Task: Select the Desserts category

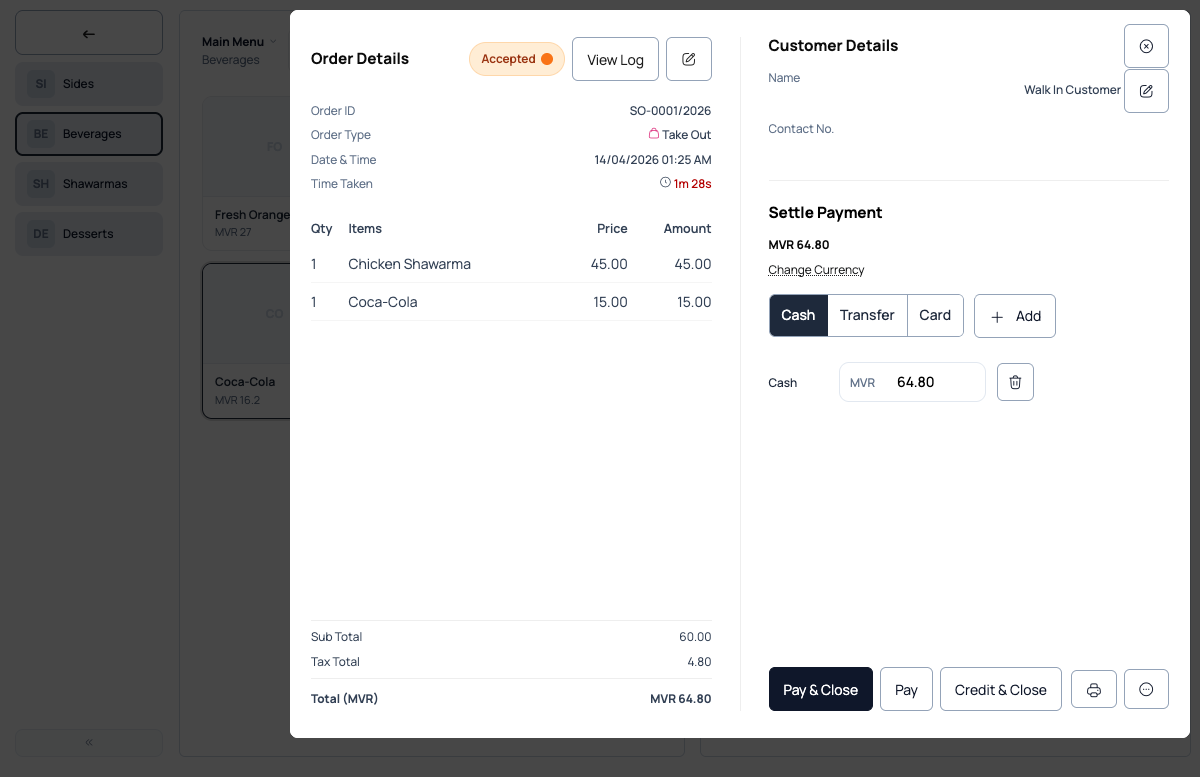Action: coord(89,234)
